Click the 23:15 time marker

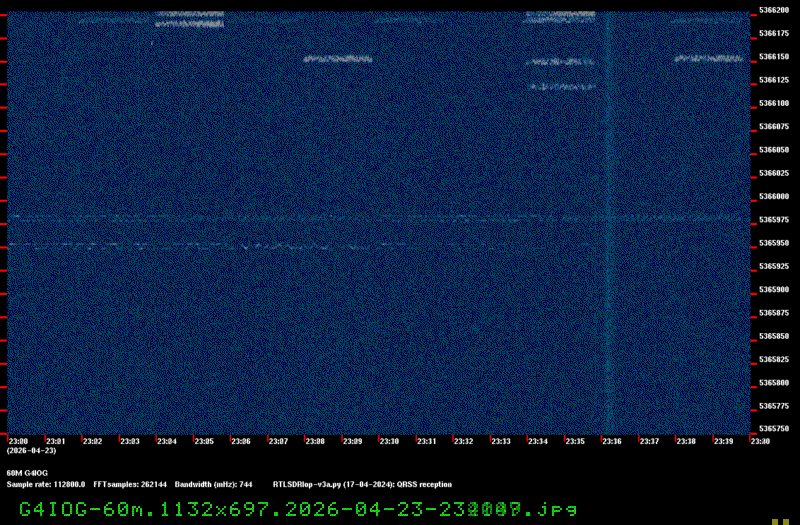point(575,441)
